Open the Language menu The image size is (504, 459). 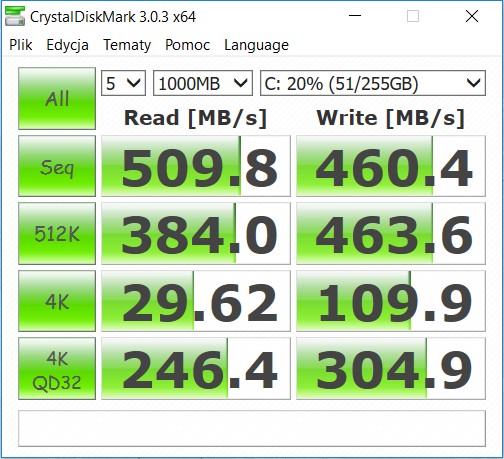[x=256, y=45]
